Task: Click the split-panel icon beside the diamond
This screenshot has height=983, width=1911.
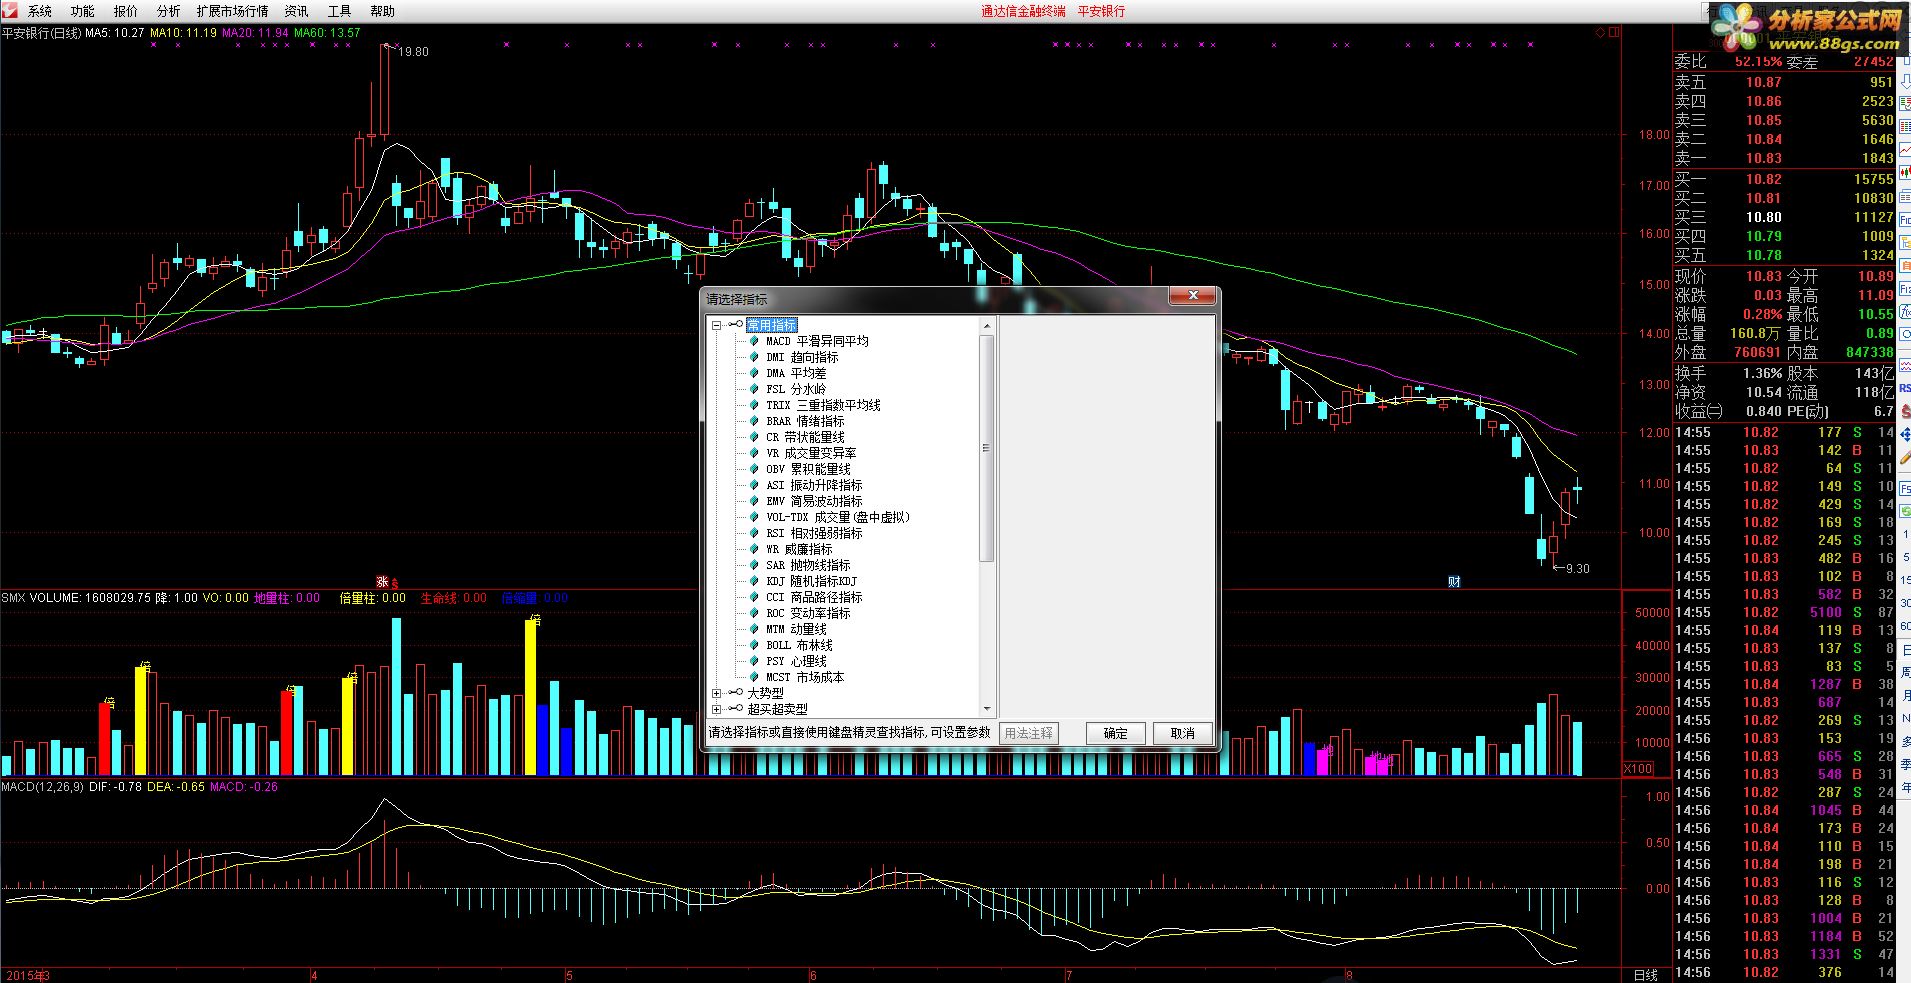Action: [1614, 32]
